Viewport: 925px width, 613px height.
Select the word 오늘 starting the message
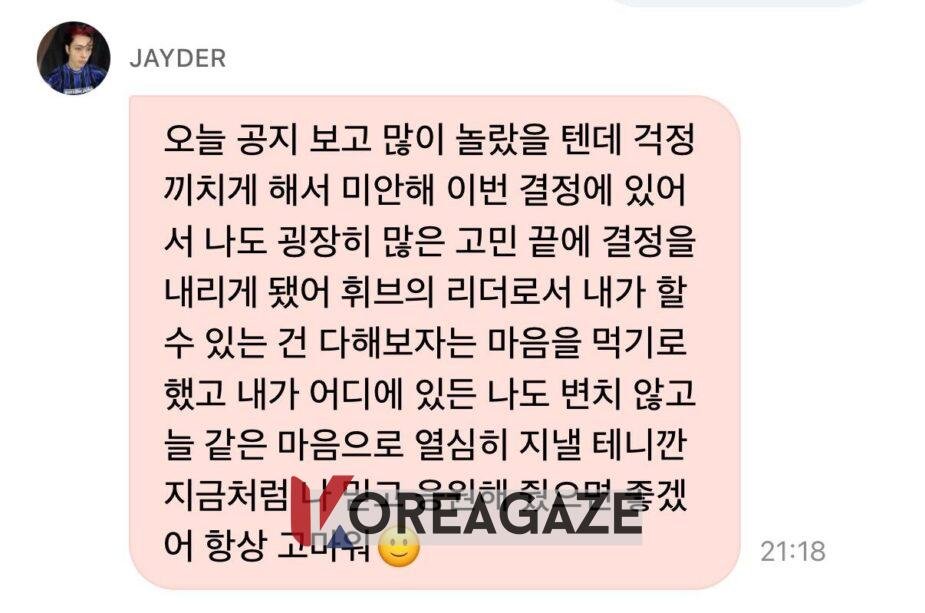(195, 140)
